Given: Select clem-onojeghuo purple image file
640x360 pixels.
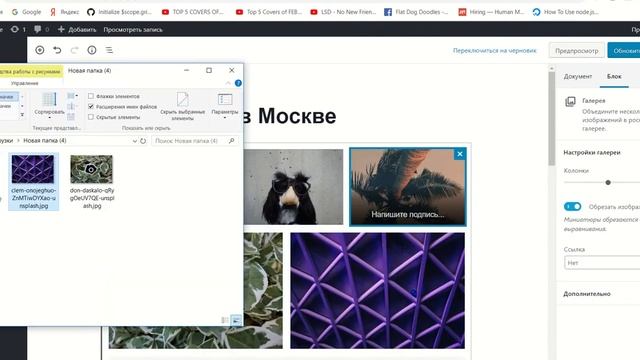Looking at the screenshot, I should (33, 182).
